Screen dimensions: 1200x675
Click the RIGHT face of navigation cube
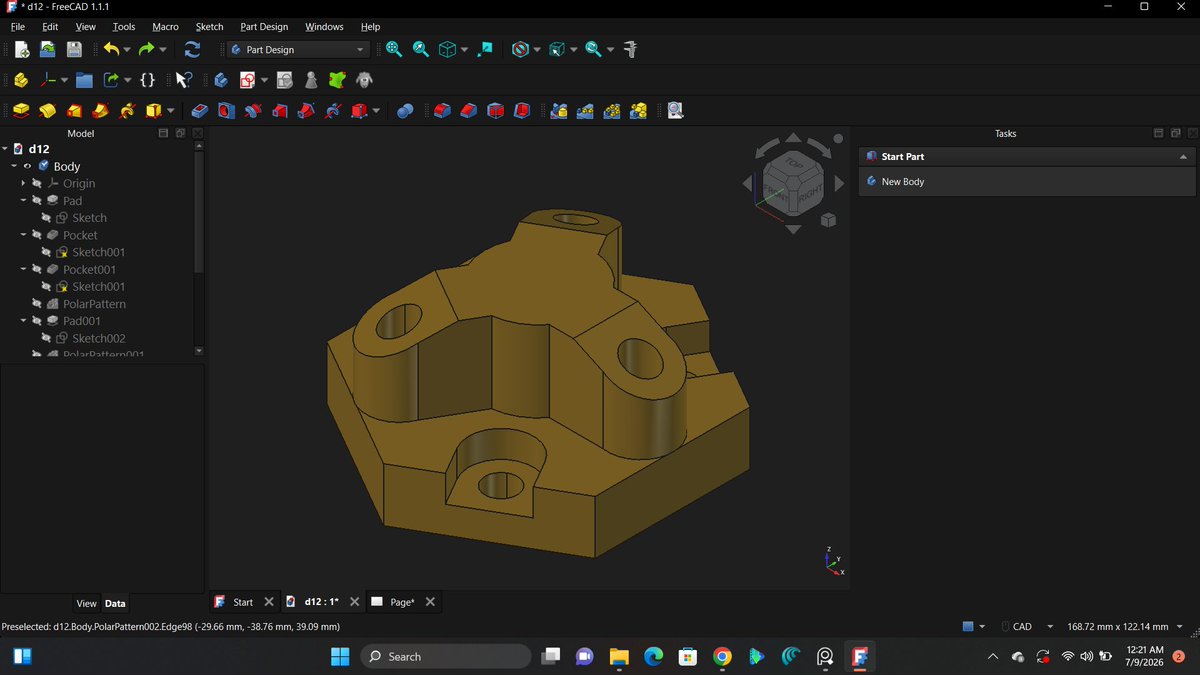click(x=811, y=192)
